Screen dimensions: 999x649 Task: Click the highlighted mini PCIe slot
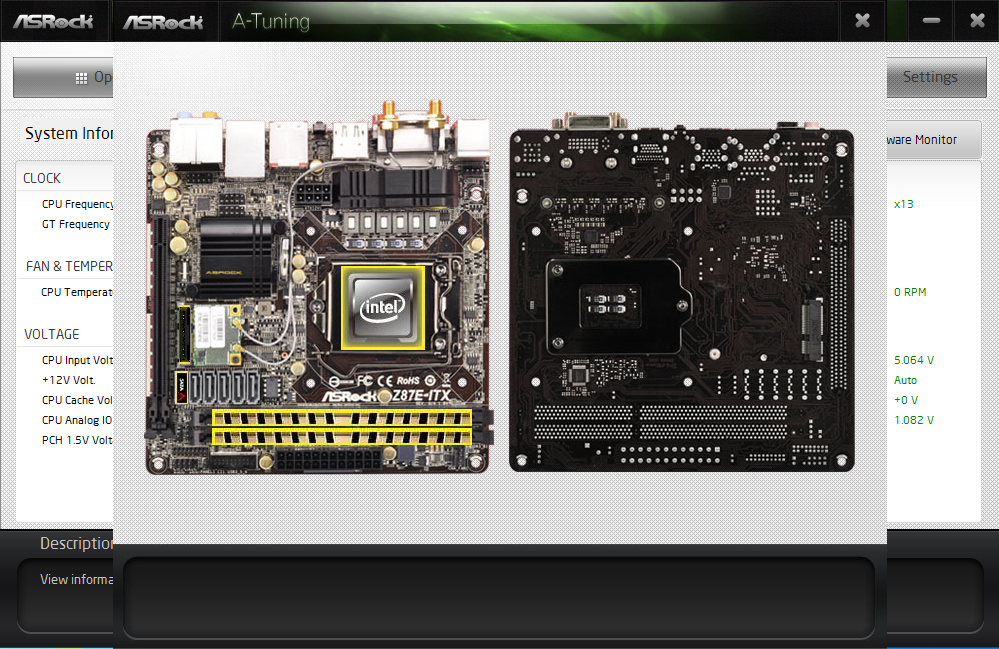pyautogui.click(x=184, y=335)
